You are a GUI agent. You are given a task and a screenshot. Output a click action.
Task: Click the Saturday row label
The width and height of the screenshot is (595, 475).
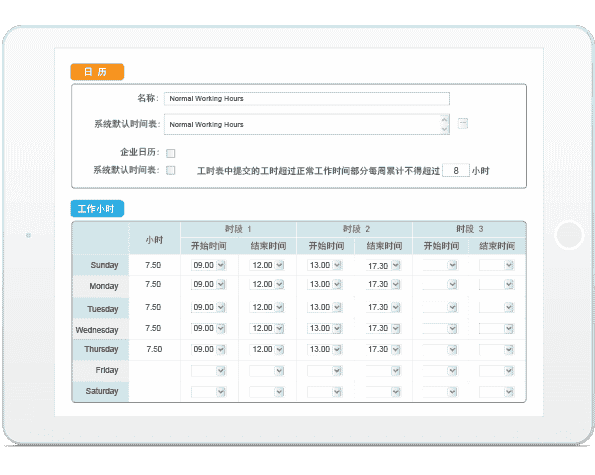102,391
